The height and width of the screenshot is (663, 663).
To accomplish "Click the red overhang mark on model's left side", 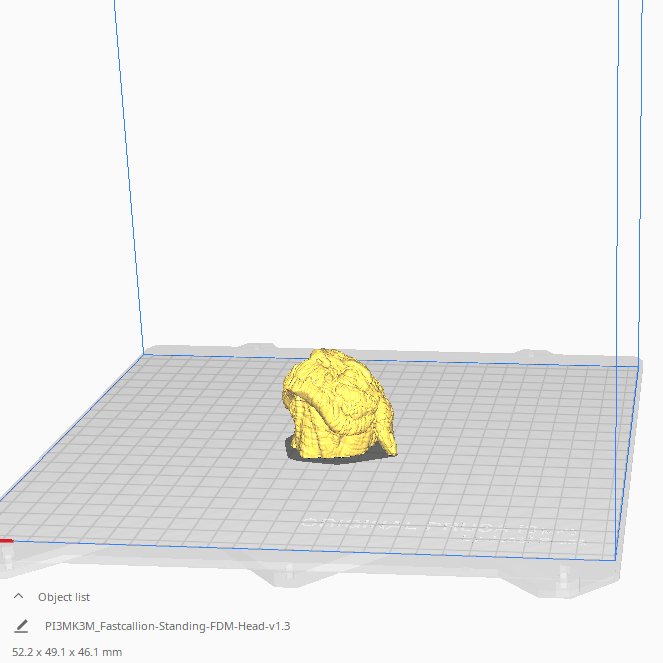I will coord(288,391).
